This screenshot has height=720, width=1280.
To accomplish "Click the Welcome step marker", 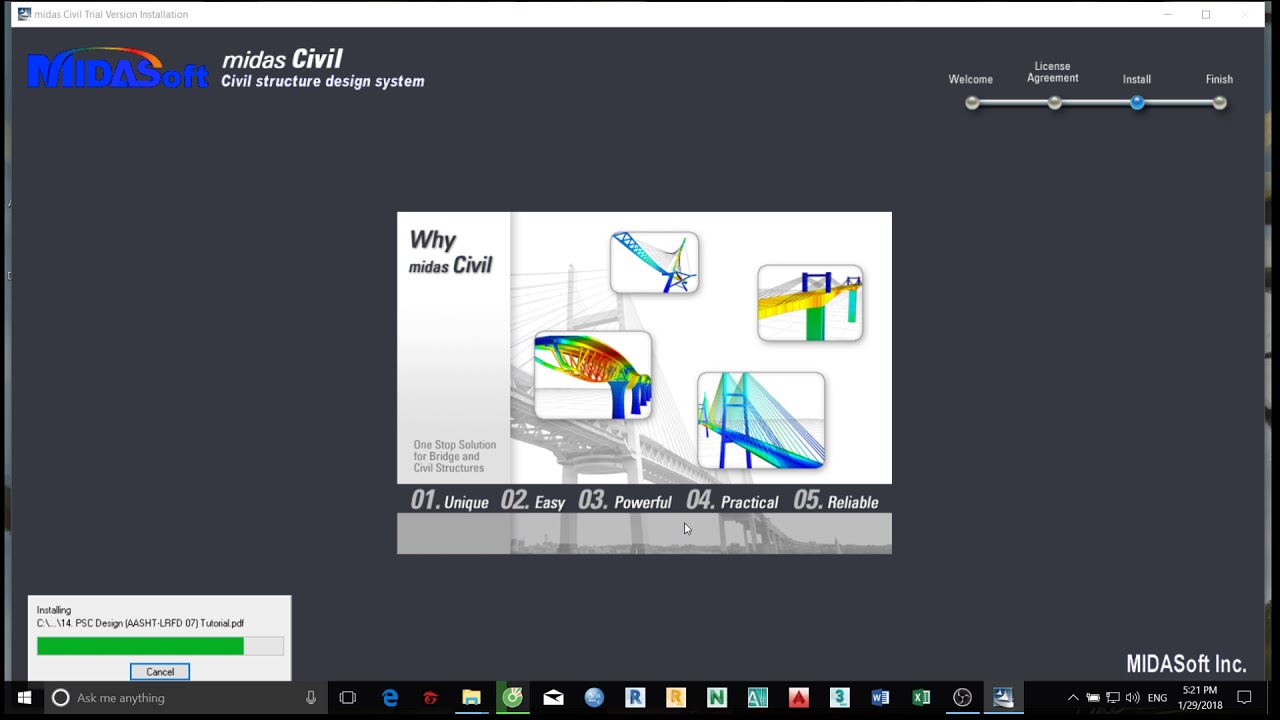I will [972, 103].
